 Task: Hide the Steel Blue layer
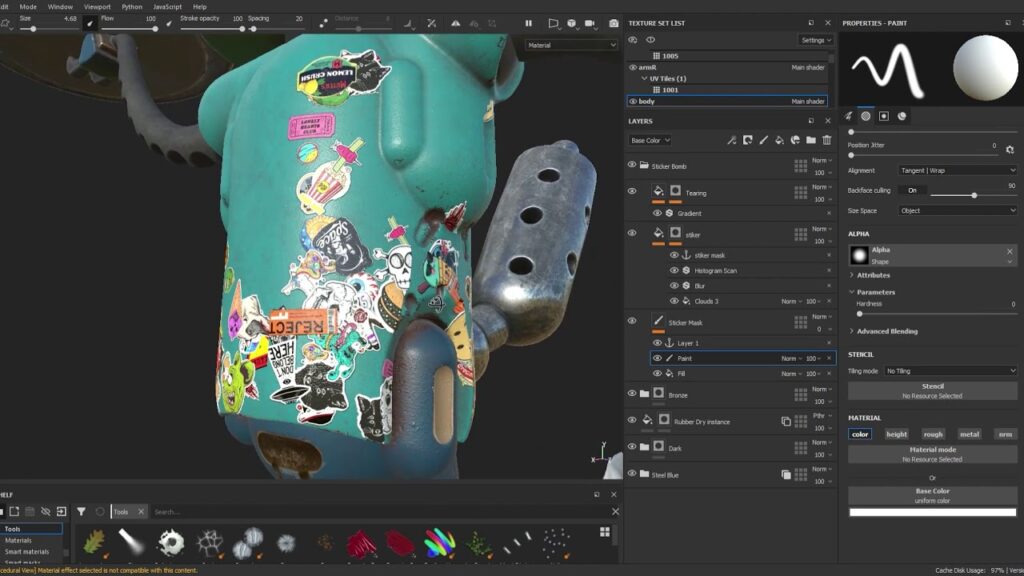[632, 473]
